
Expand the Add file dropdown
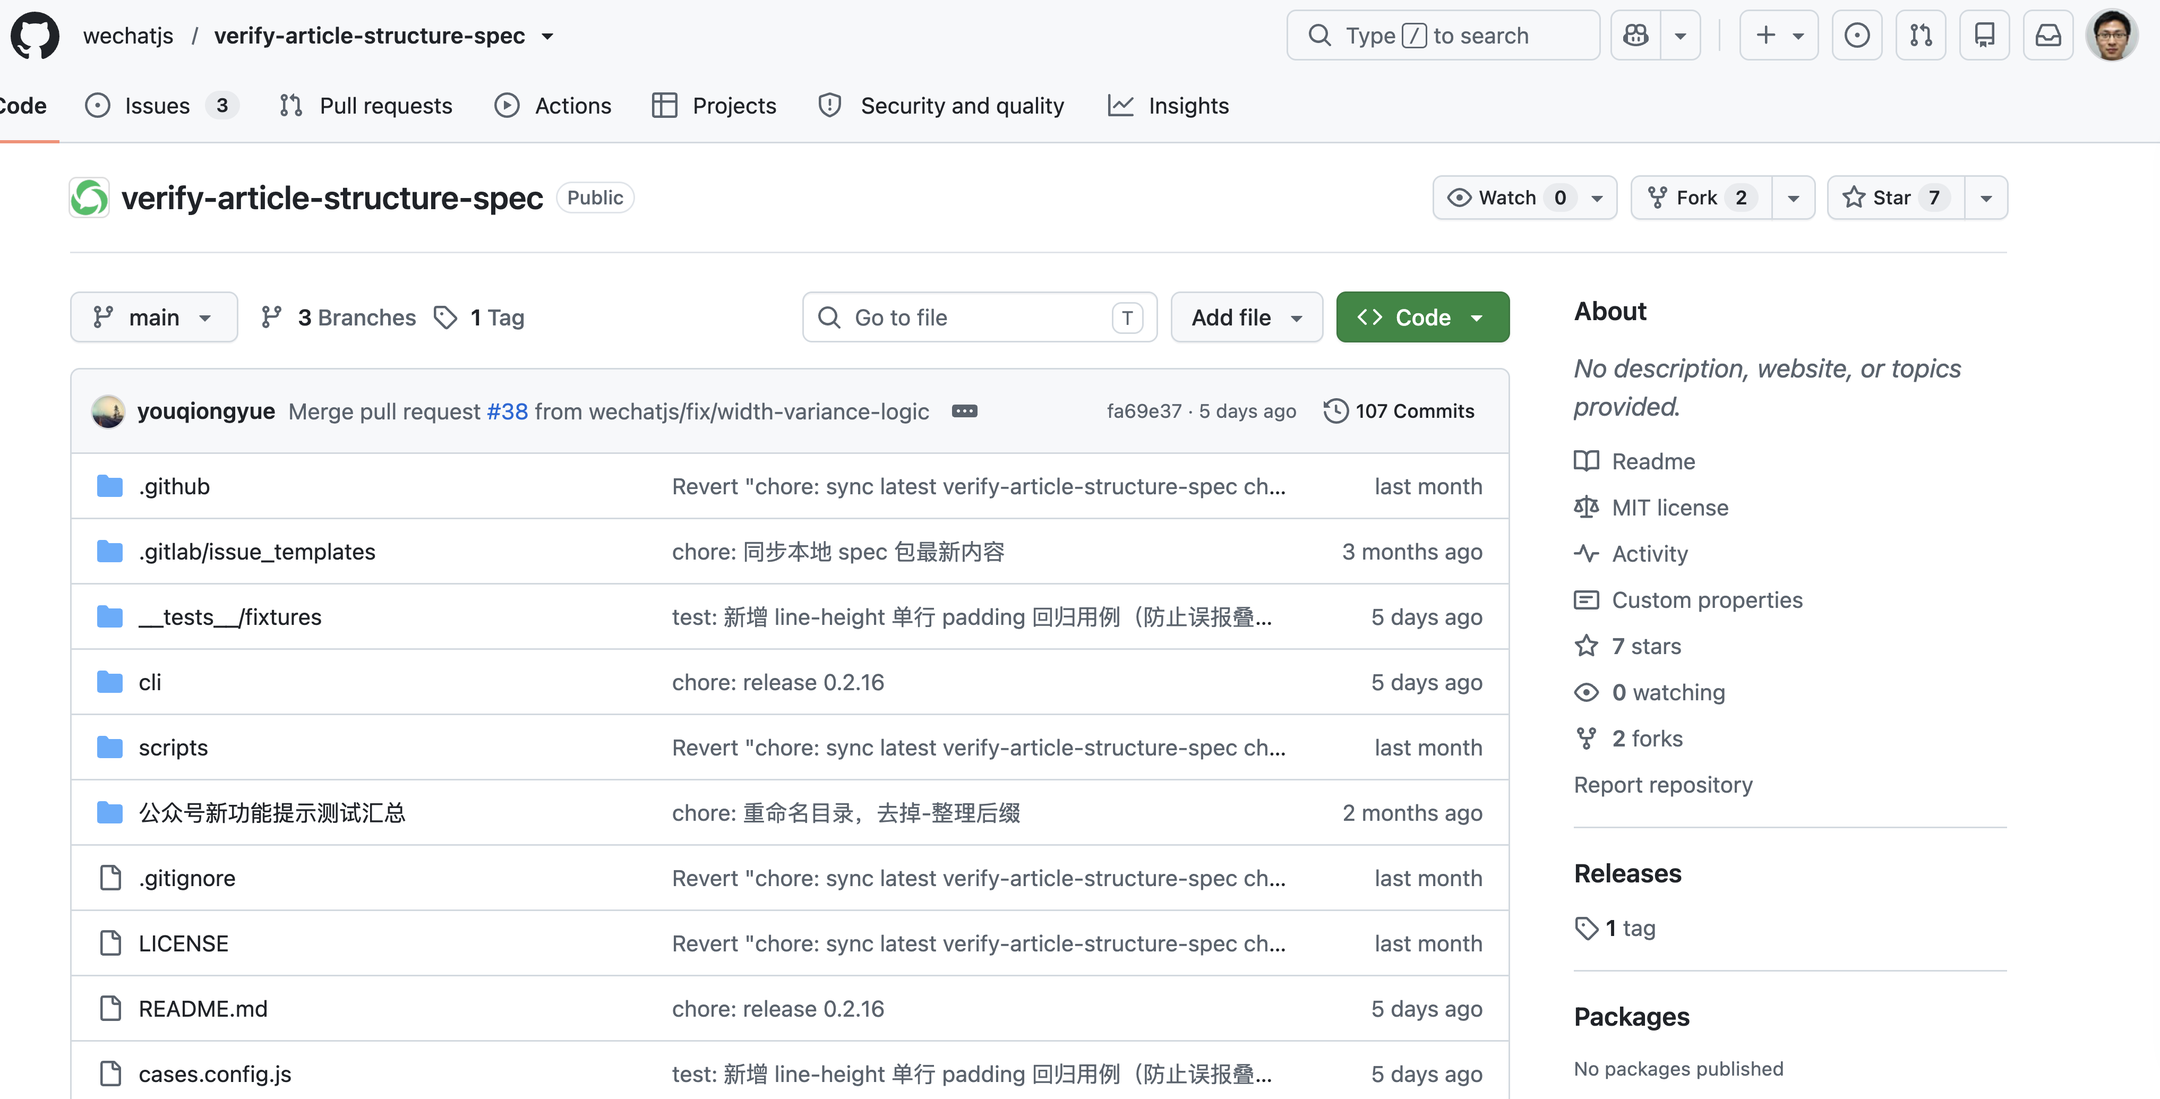tap(1247, 317)
